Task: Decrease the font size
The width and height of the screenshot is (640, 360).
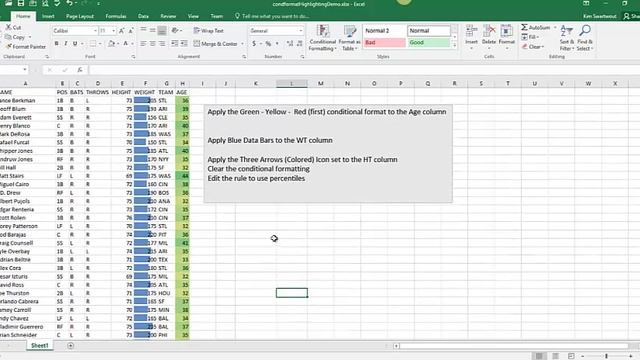Action: 131,31
